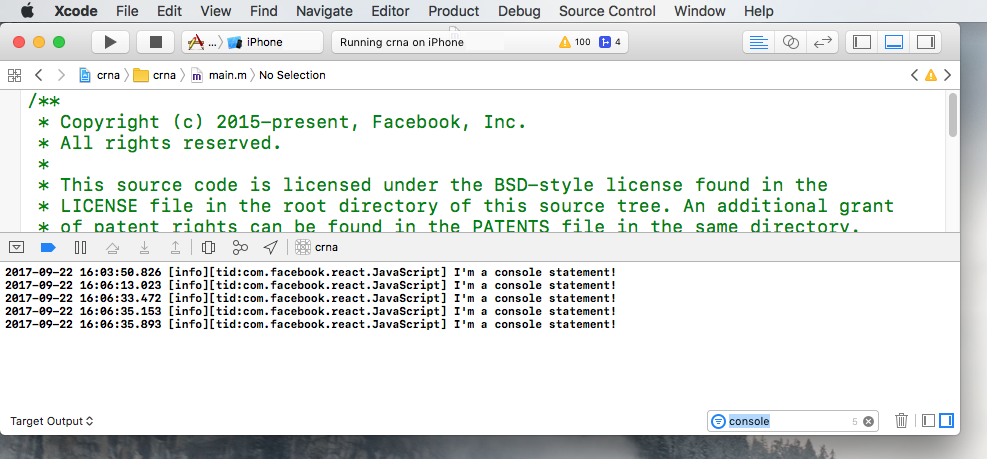Viewport: 987px width, 459px height.
Task: Stop the running crna task
Action: click(155, 42)
